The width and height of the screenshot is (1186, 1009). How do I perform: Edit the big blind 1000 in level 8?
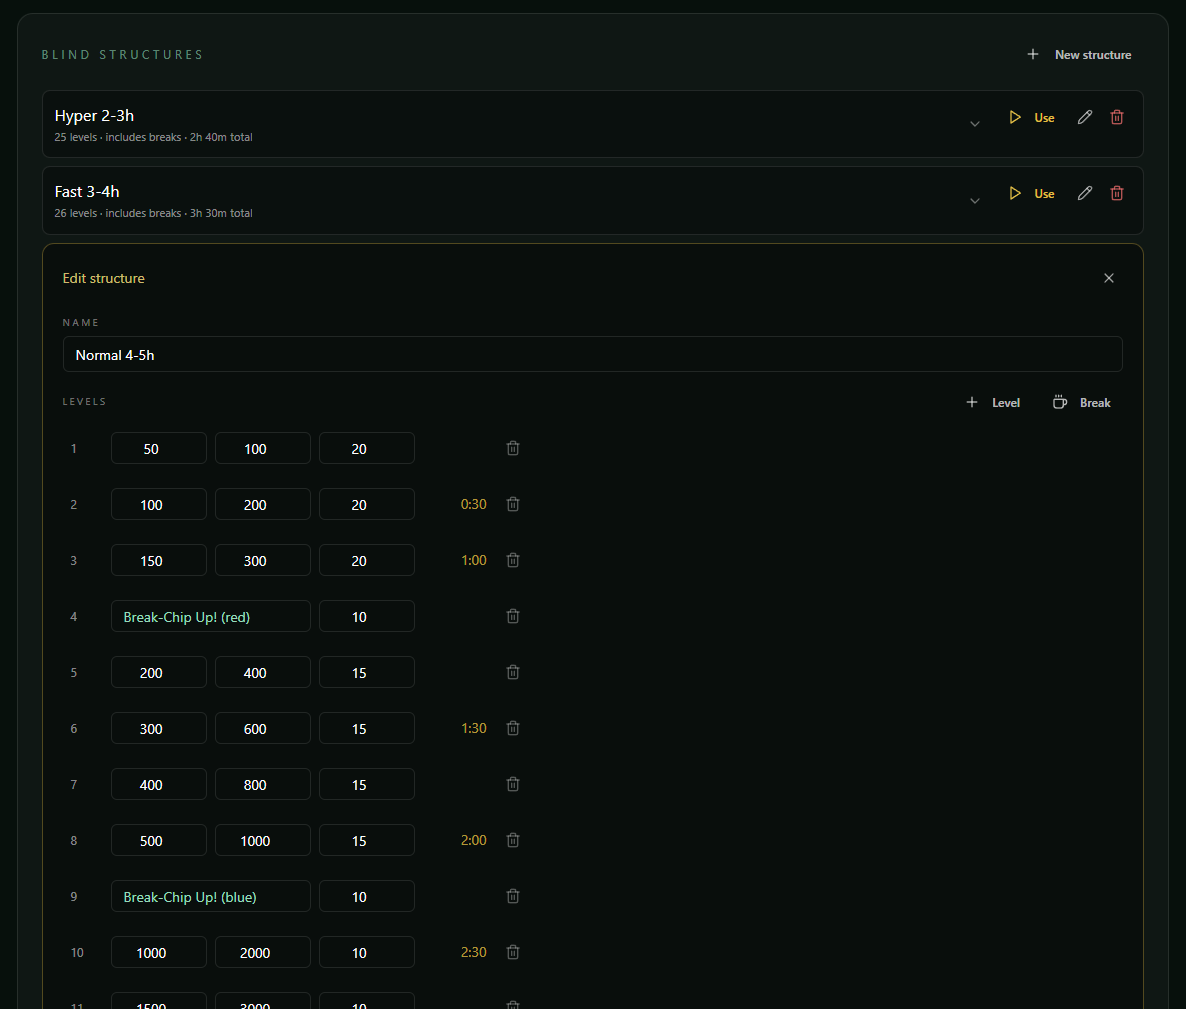262,840
